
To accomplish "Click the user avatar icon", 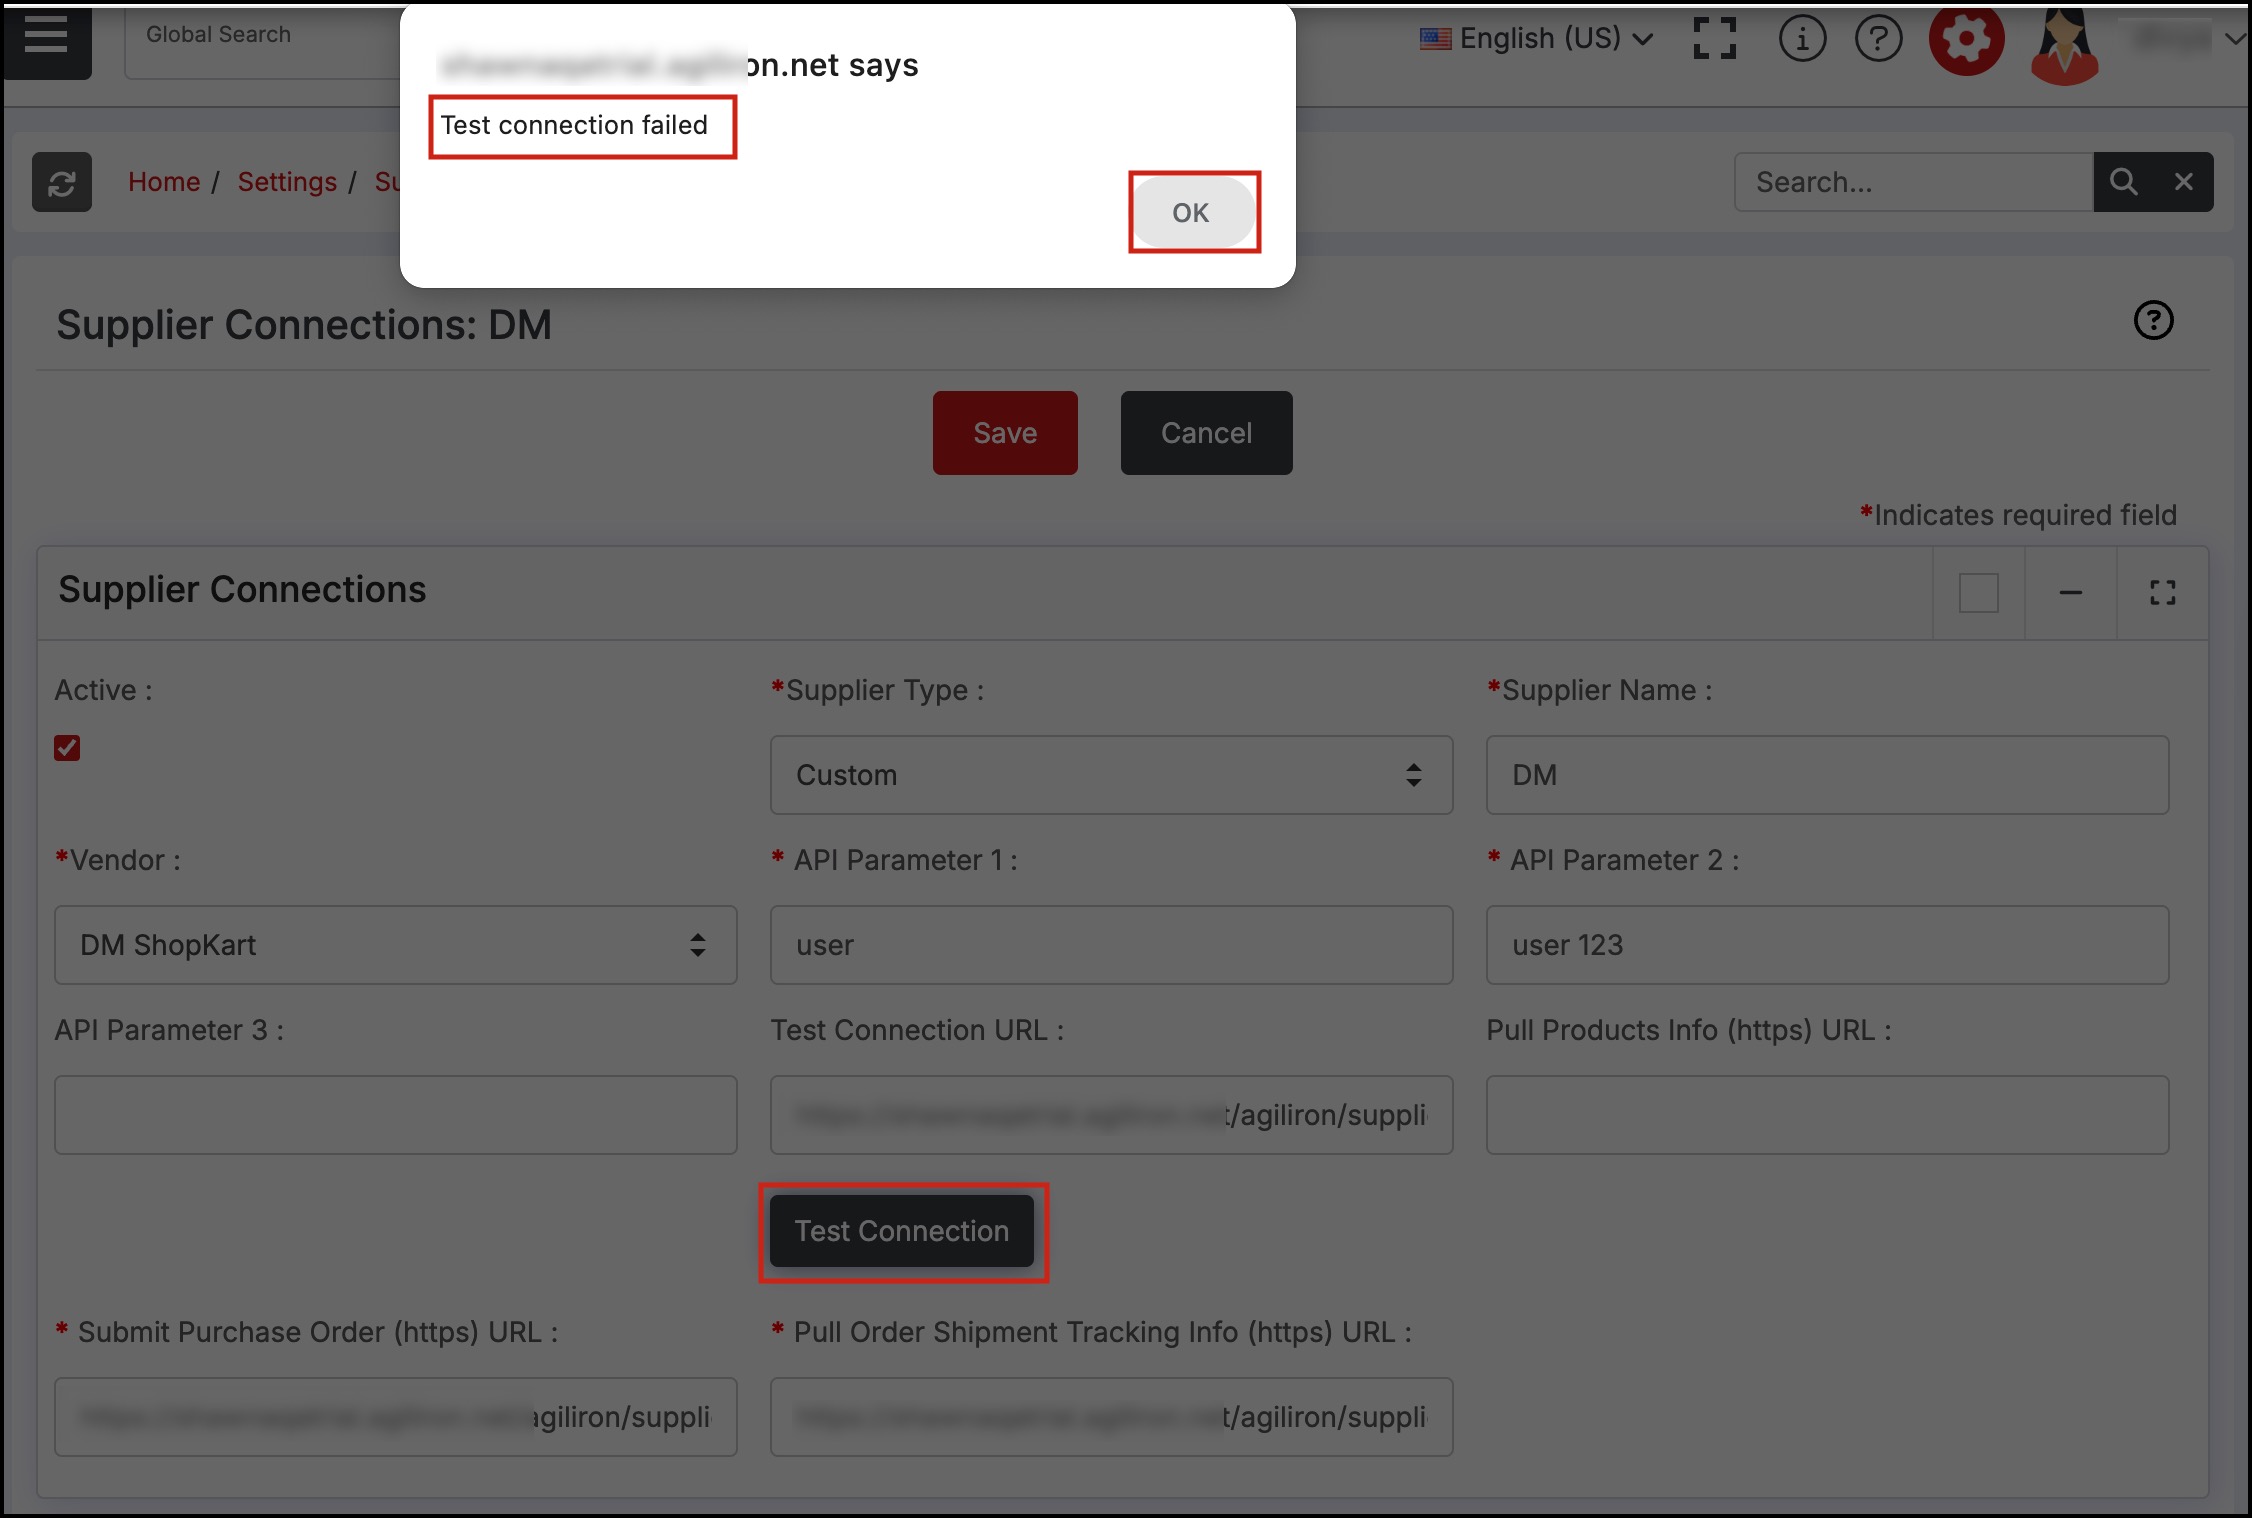I will click(x=2064, y=45).
